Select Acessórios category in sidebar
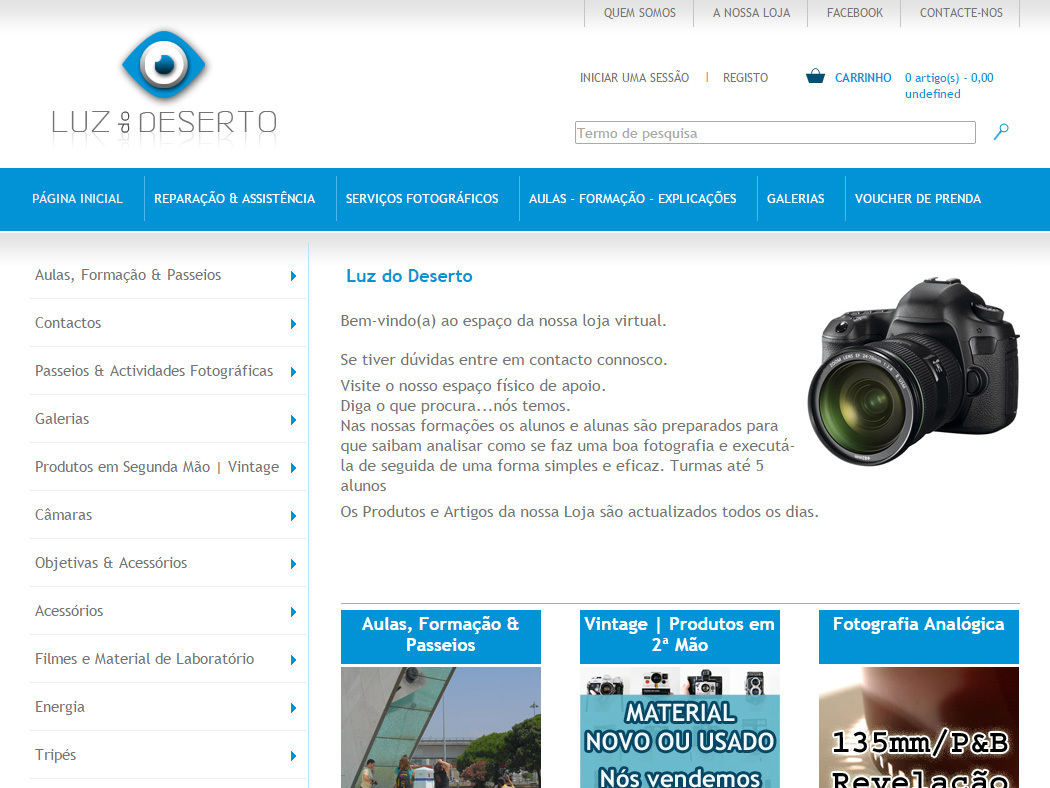 coord(69,611)
